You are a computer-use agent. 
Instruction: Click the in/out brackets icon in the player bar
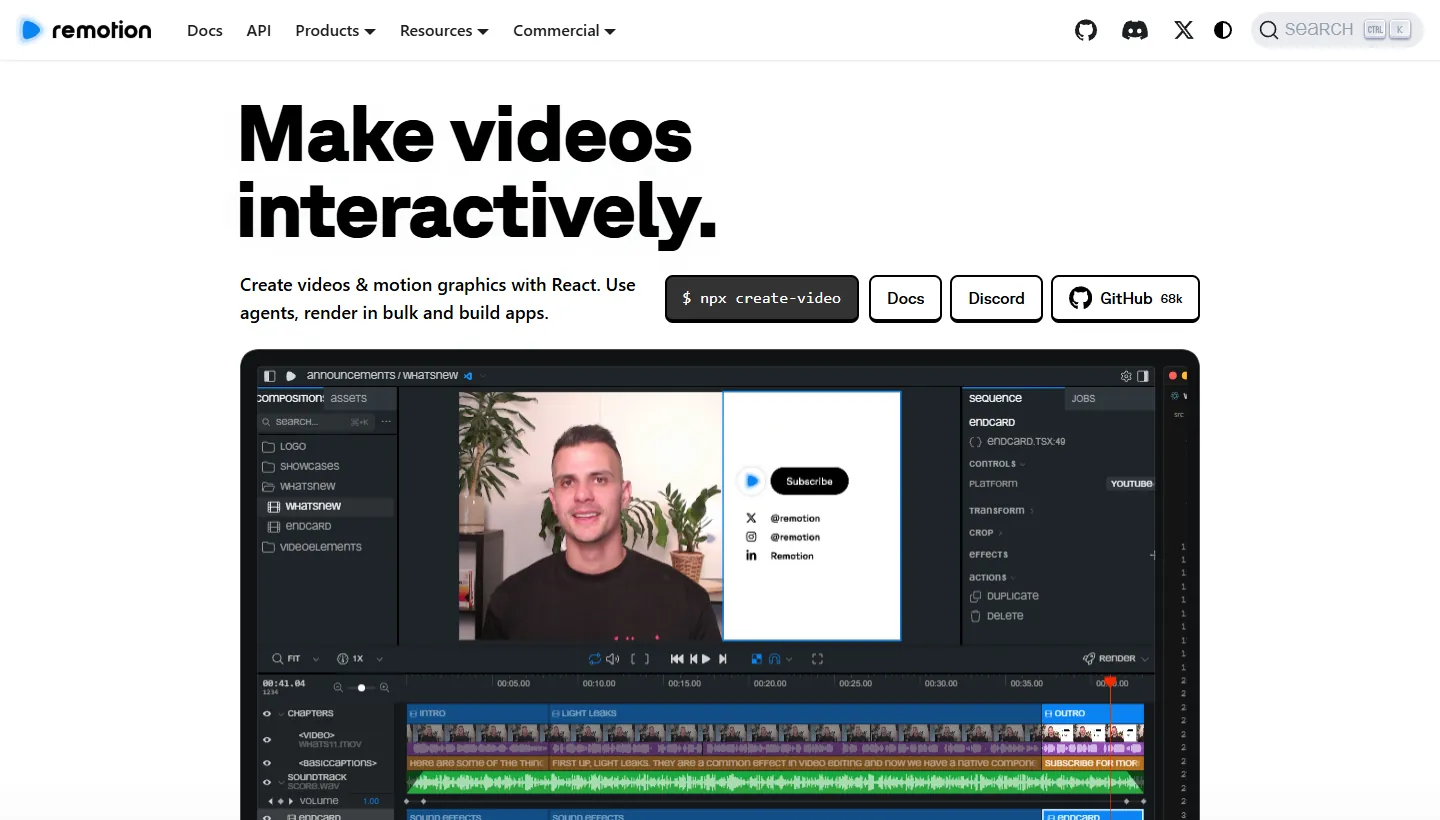coord(640,659)
